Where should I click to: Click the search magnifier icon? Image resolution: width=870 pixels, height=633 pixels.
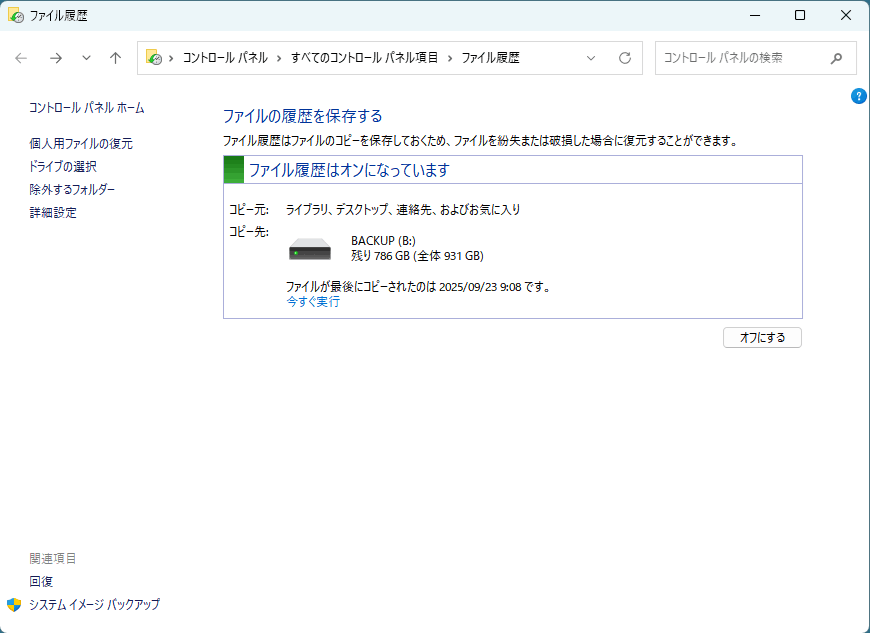(836, 58)
